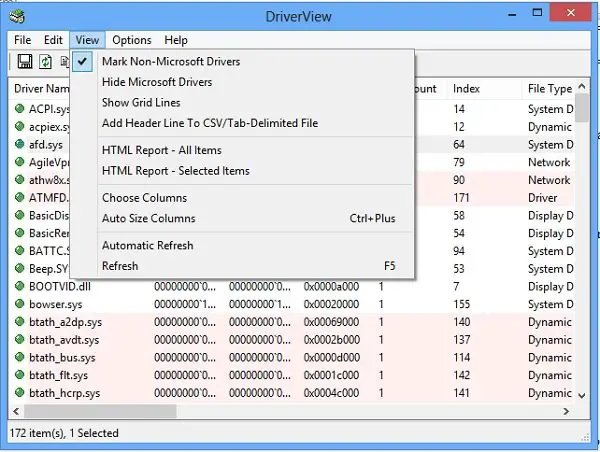
Task: Minimize the DriverView window
Action: (512, 15)
